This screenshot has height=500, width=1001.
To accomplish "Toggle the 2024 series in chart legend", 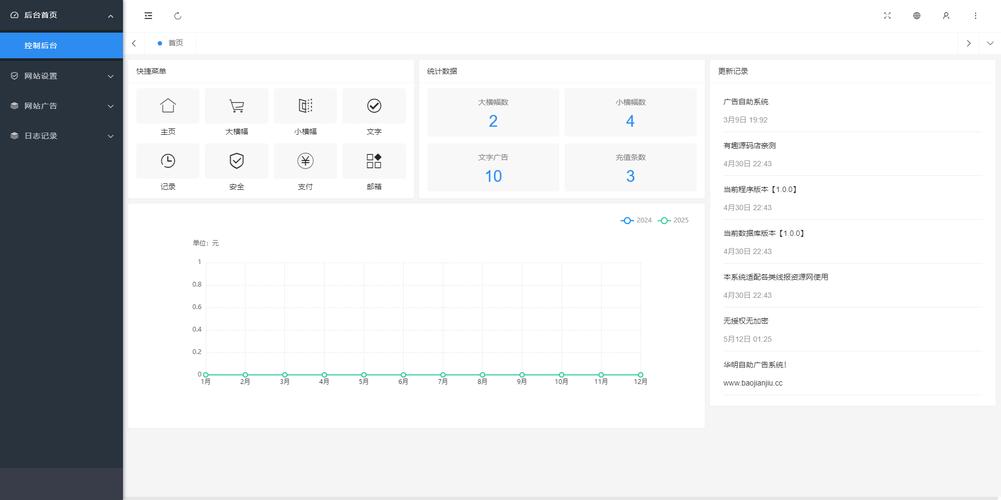I will coord(637,220).
